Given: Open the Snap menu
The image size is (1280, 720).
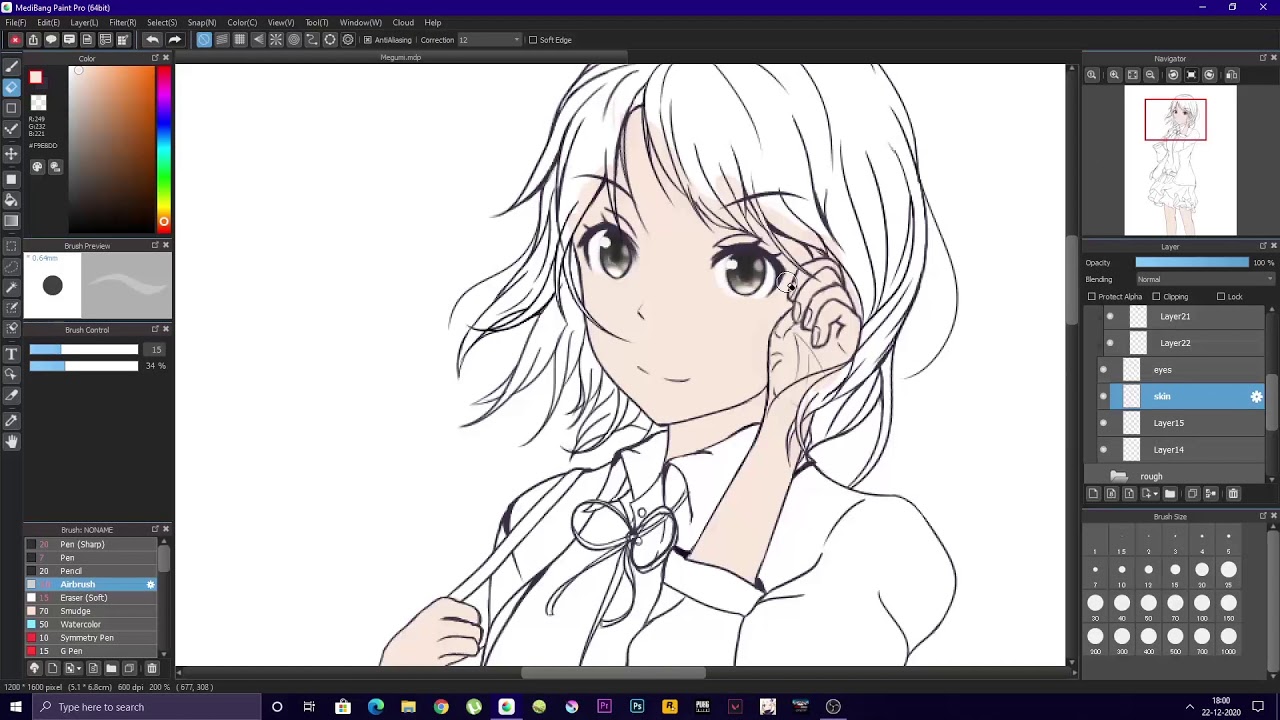Looking at the screenshot, I should tap(201, 22).
